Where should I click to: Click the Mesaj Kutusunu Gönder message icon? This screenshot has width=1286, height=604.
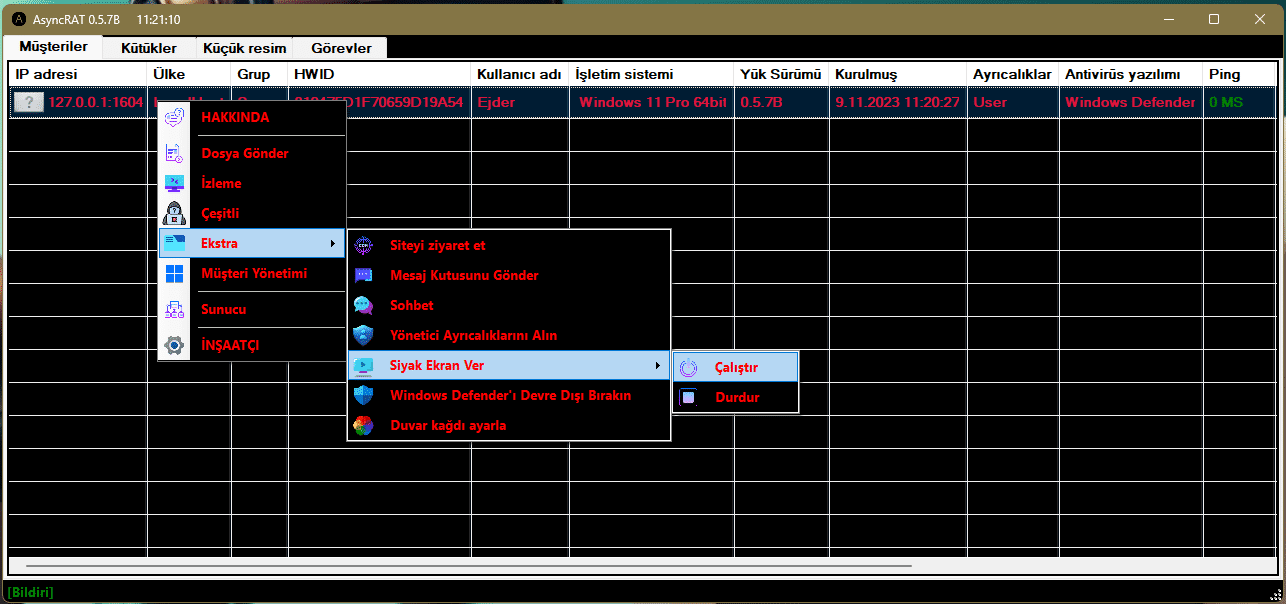(x=363, y=275)
